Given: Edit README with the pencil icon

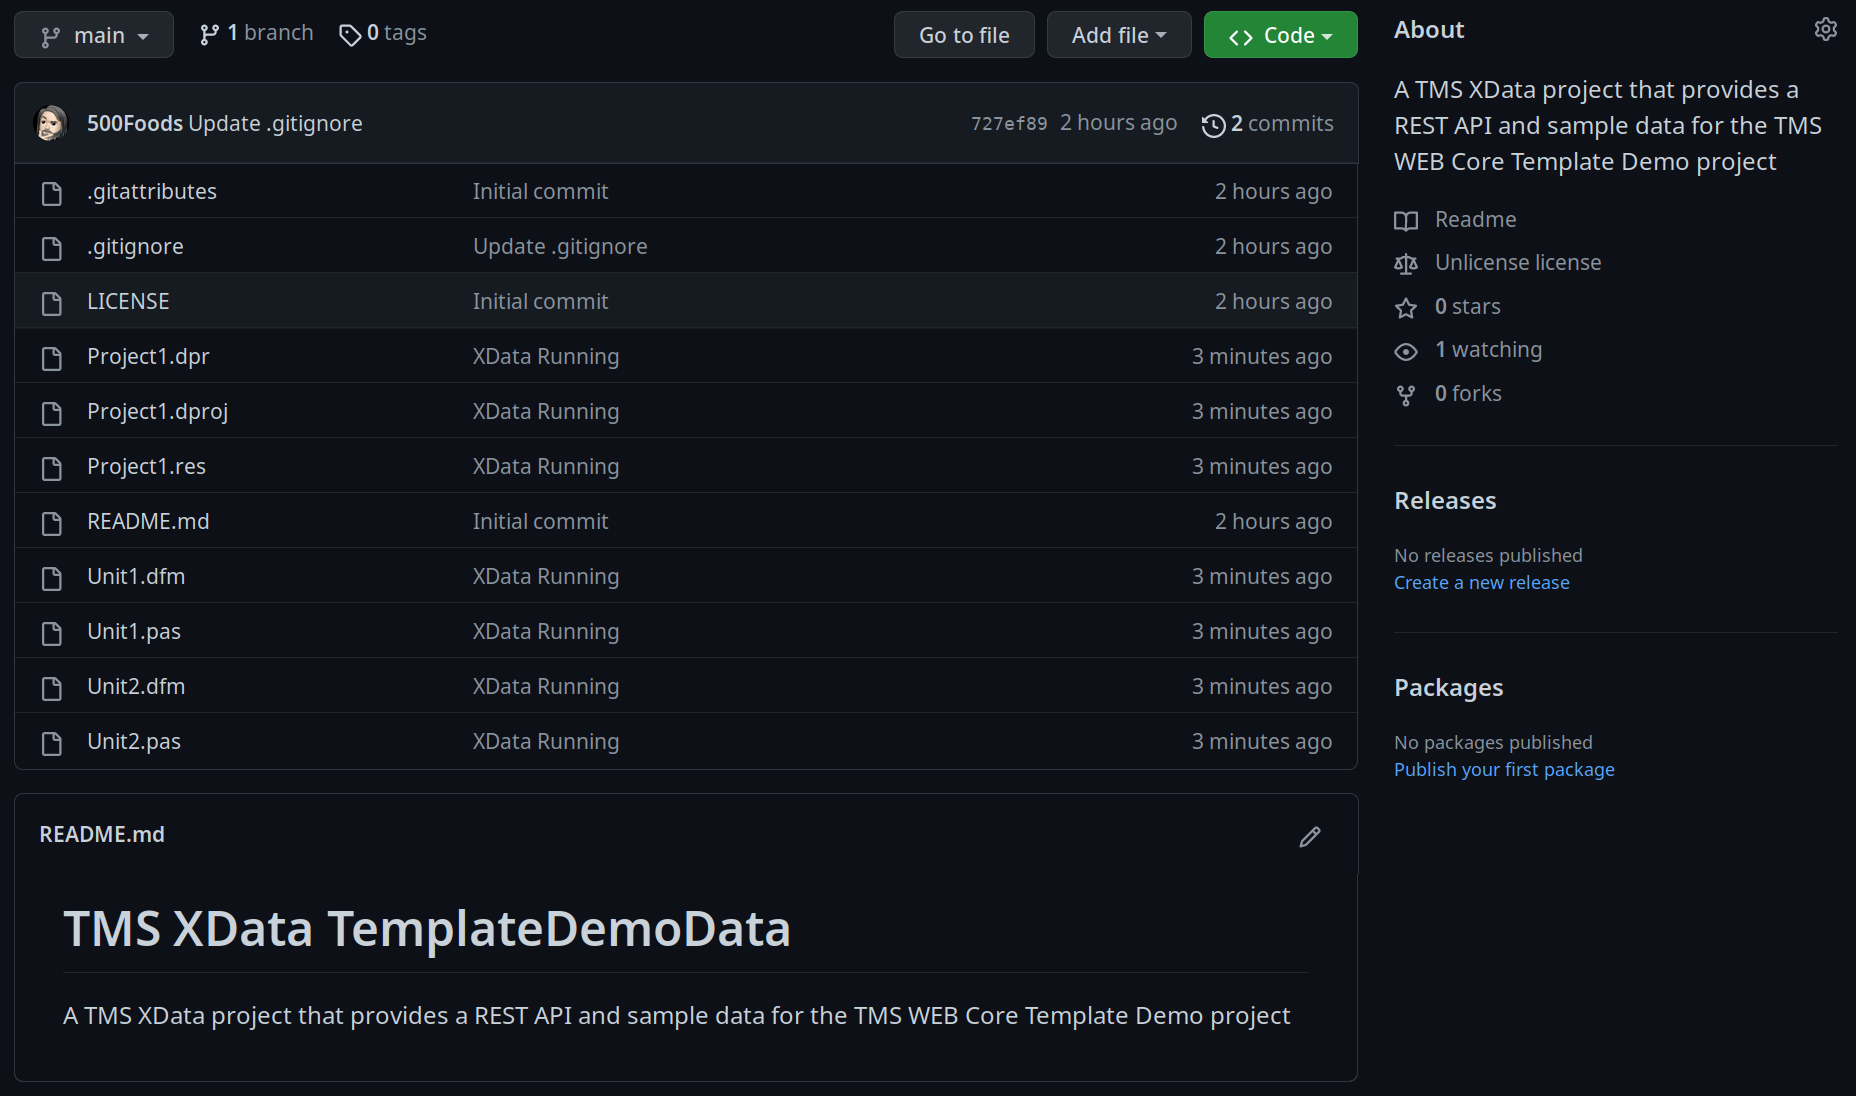Looking at the screenshot, I should (1310, 837).
